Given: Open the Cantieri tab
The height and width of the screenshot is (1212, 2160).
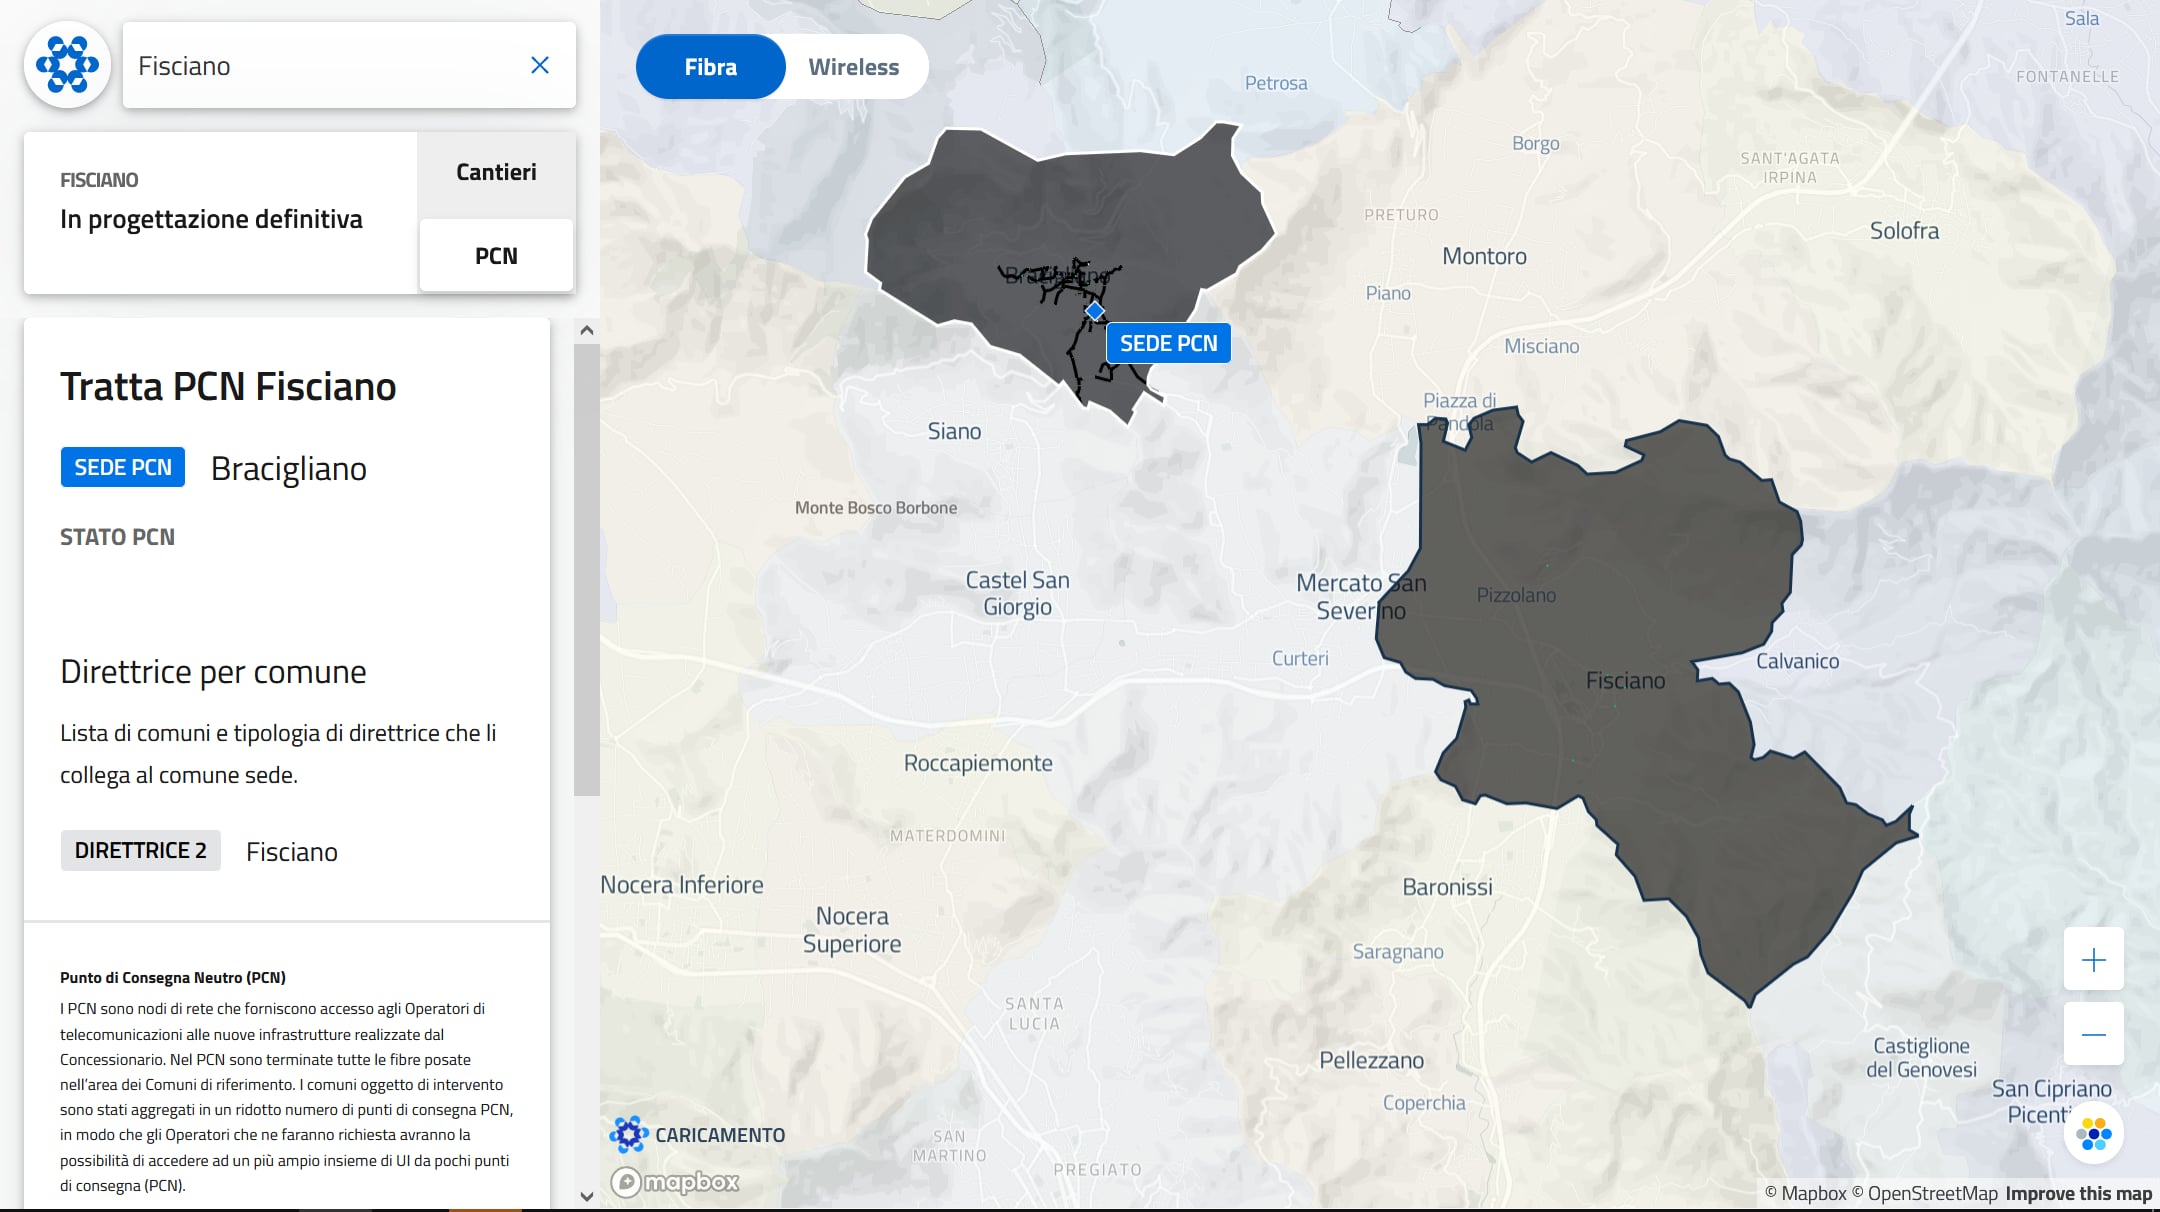Looking at the screenshot, I should (x=496, y=172).
